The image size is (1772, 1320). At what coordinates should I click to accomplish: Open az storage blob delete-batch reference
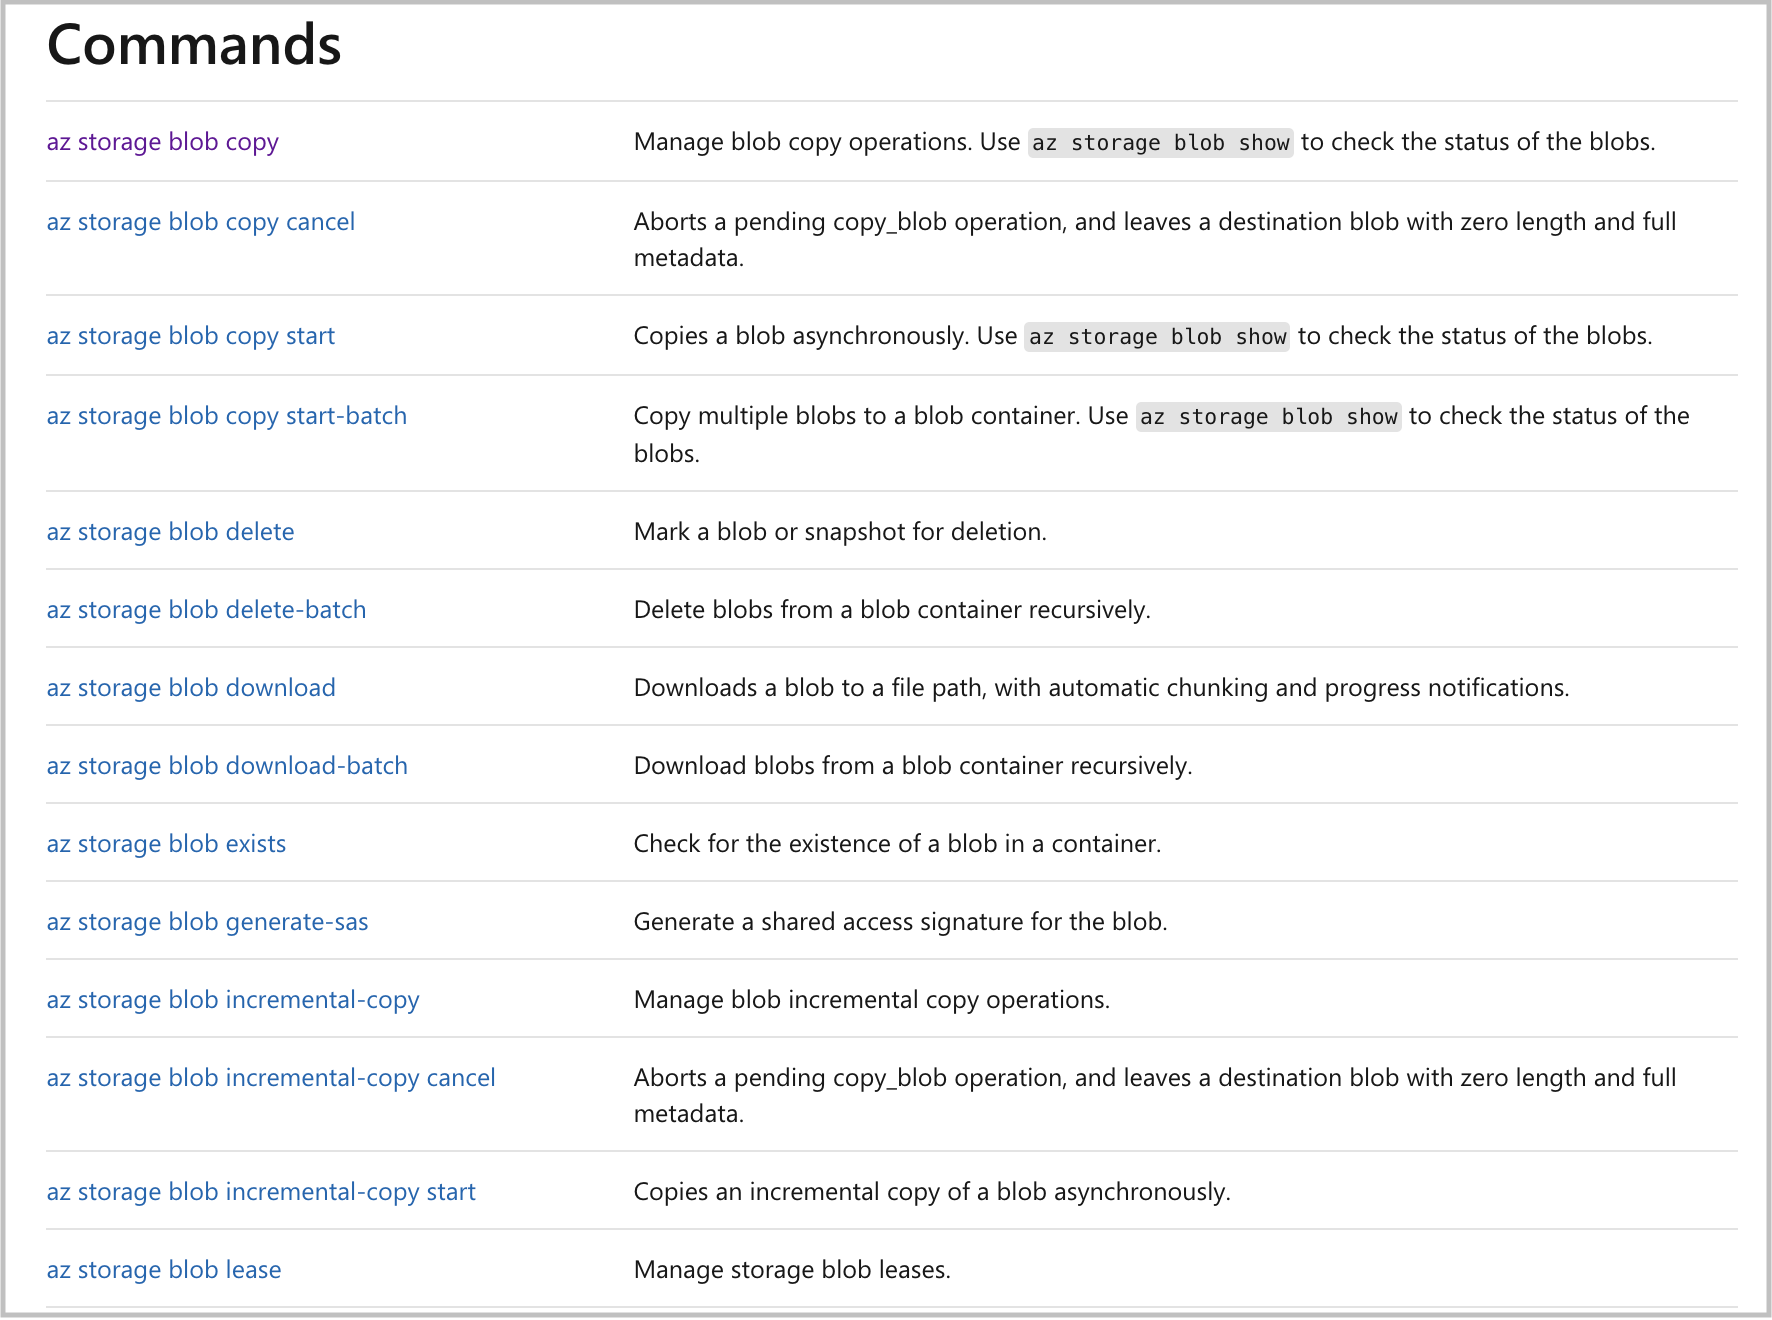206,610
